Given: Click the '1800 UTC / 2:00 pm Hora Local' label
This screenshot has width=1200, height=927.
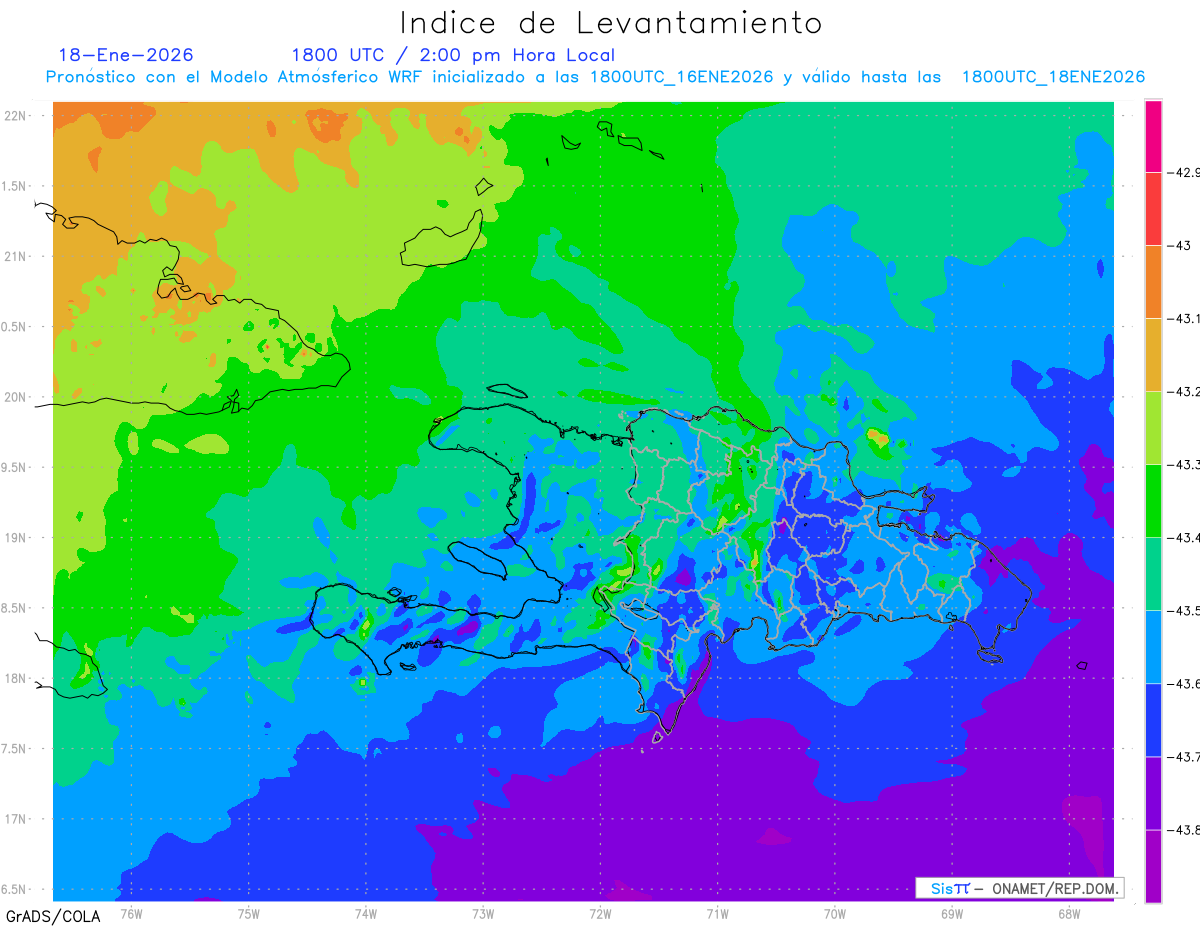Looking at the screenshot, I should [453, 56].
